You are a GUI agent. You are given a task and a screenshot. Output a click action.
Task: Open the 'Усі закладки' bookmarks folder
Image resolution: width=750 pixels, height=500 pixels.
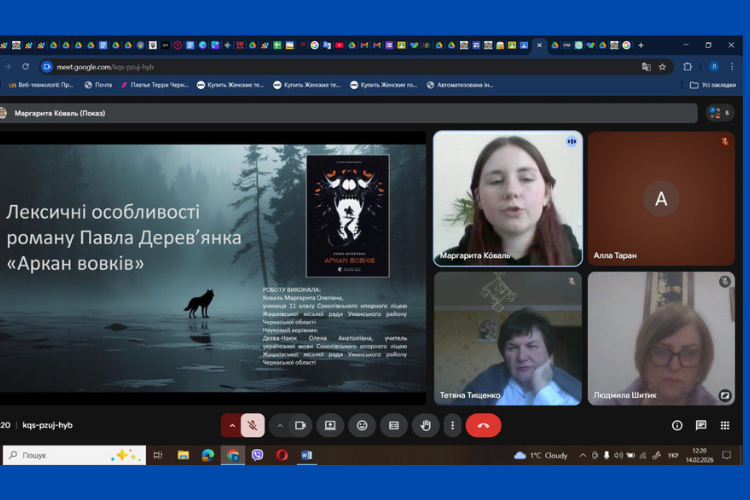click(x=713, y=85)
